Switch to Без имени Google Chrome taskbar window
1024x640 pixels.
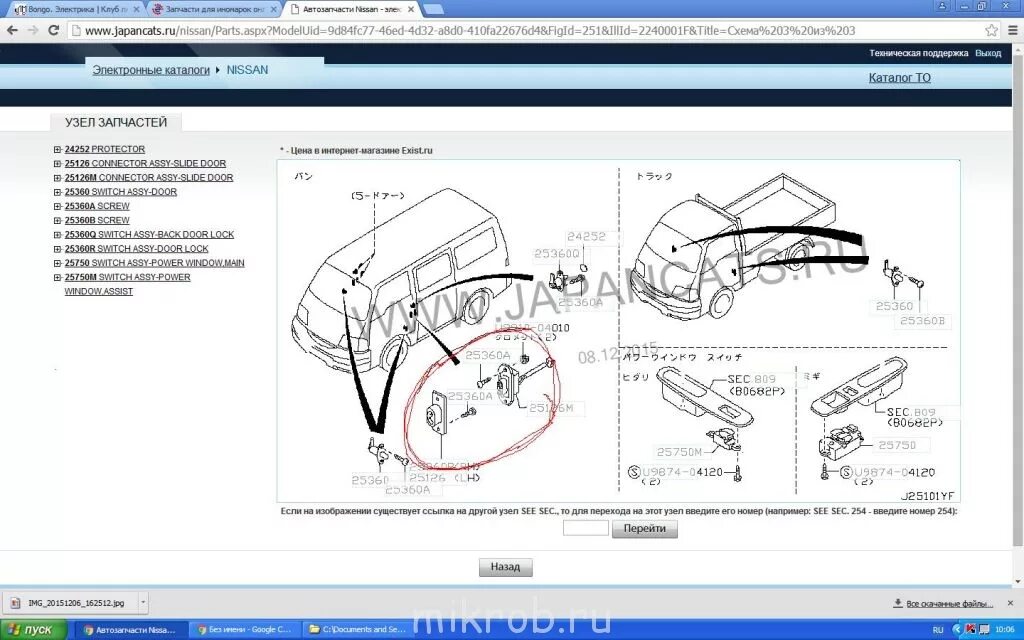pos(244,630)
